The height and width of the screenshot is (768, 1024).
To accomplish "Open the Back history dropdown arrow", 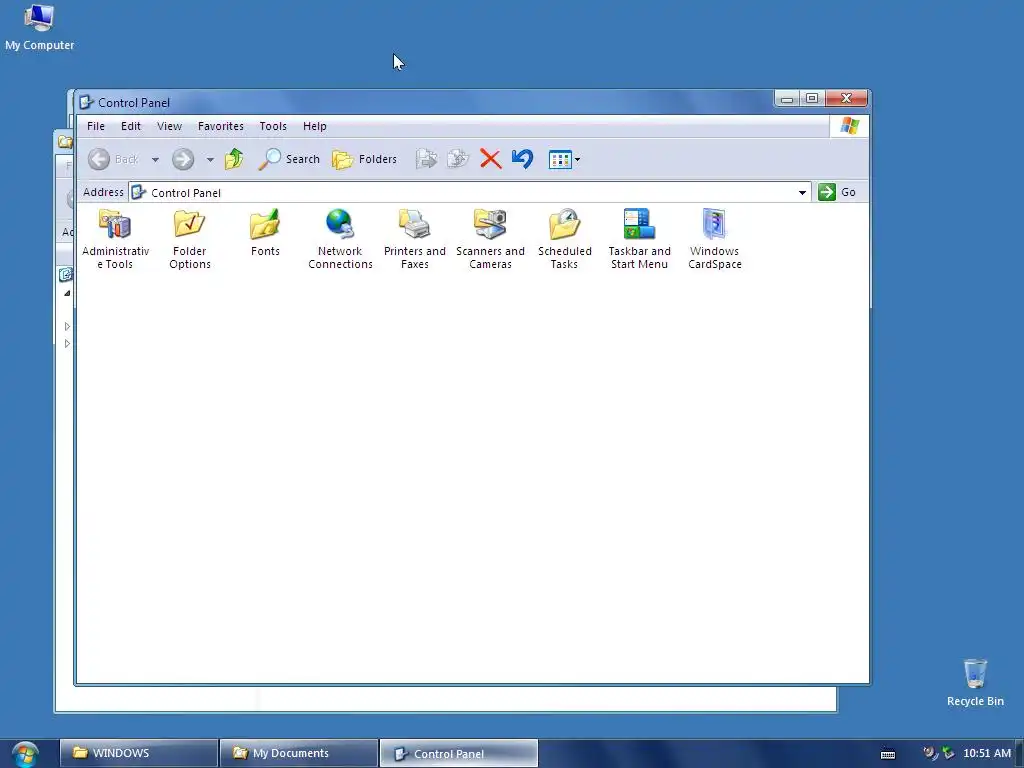I will point(155,159).
